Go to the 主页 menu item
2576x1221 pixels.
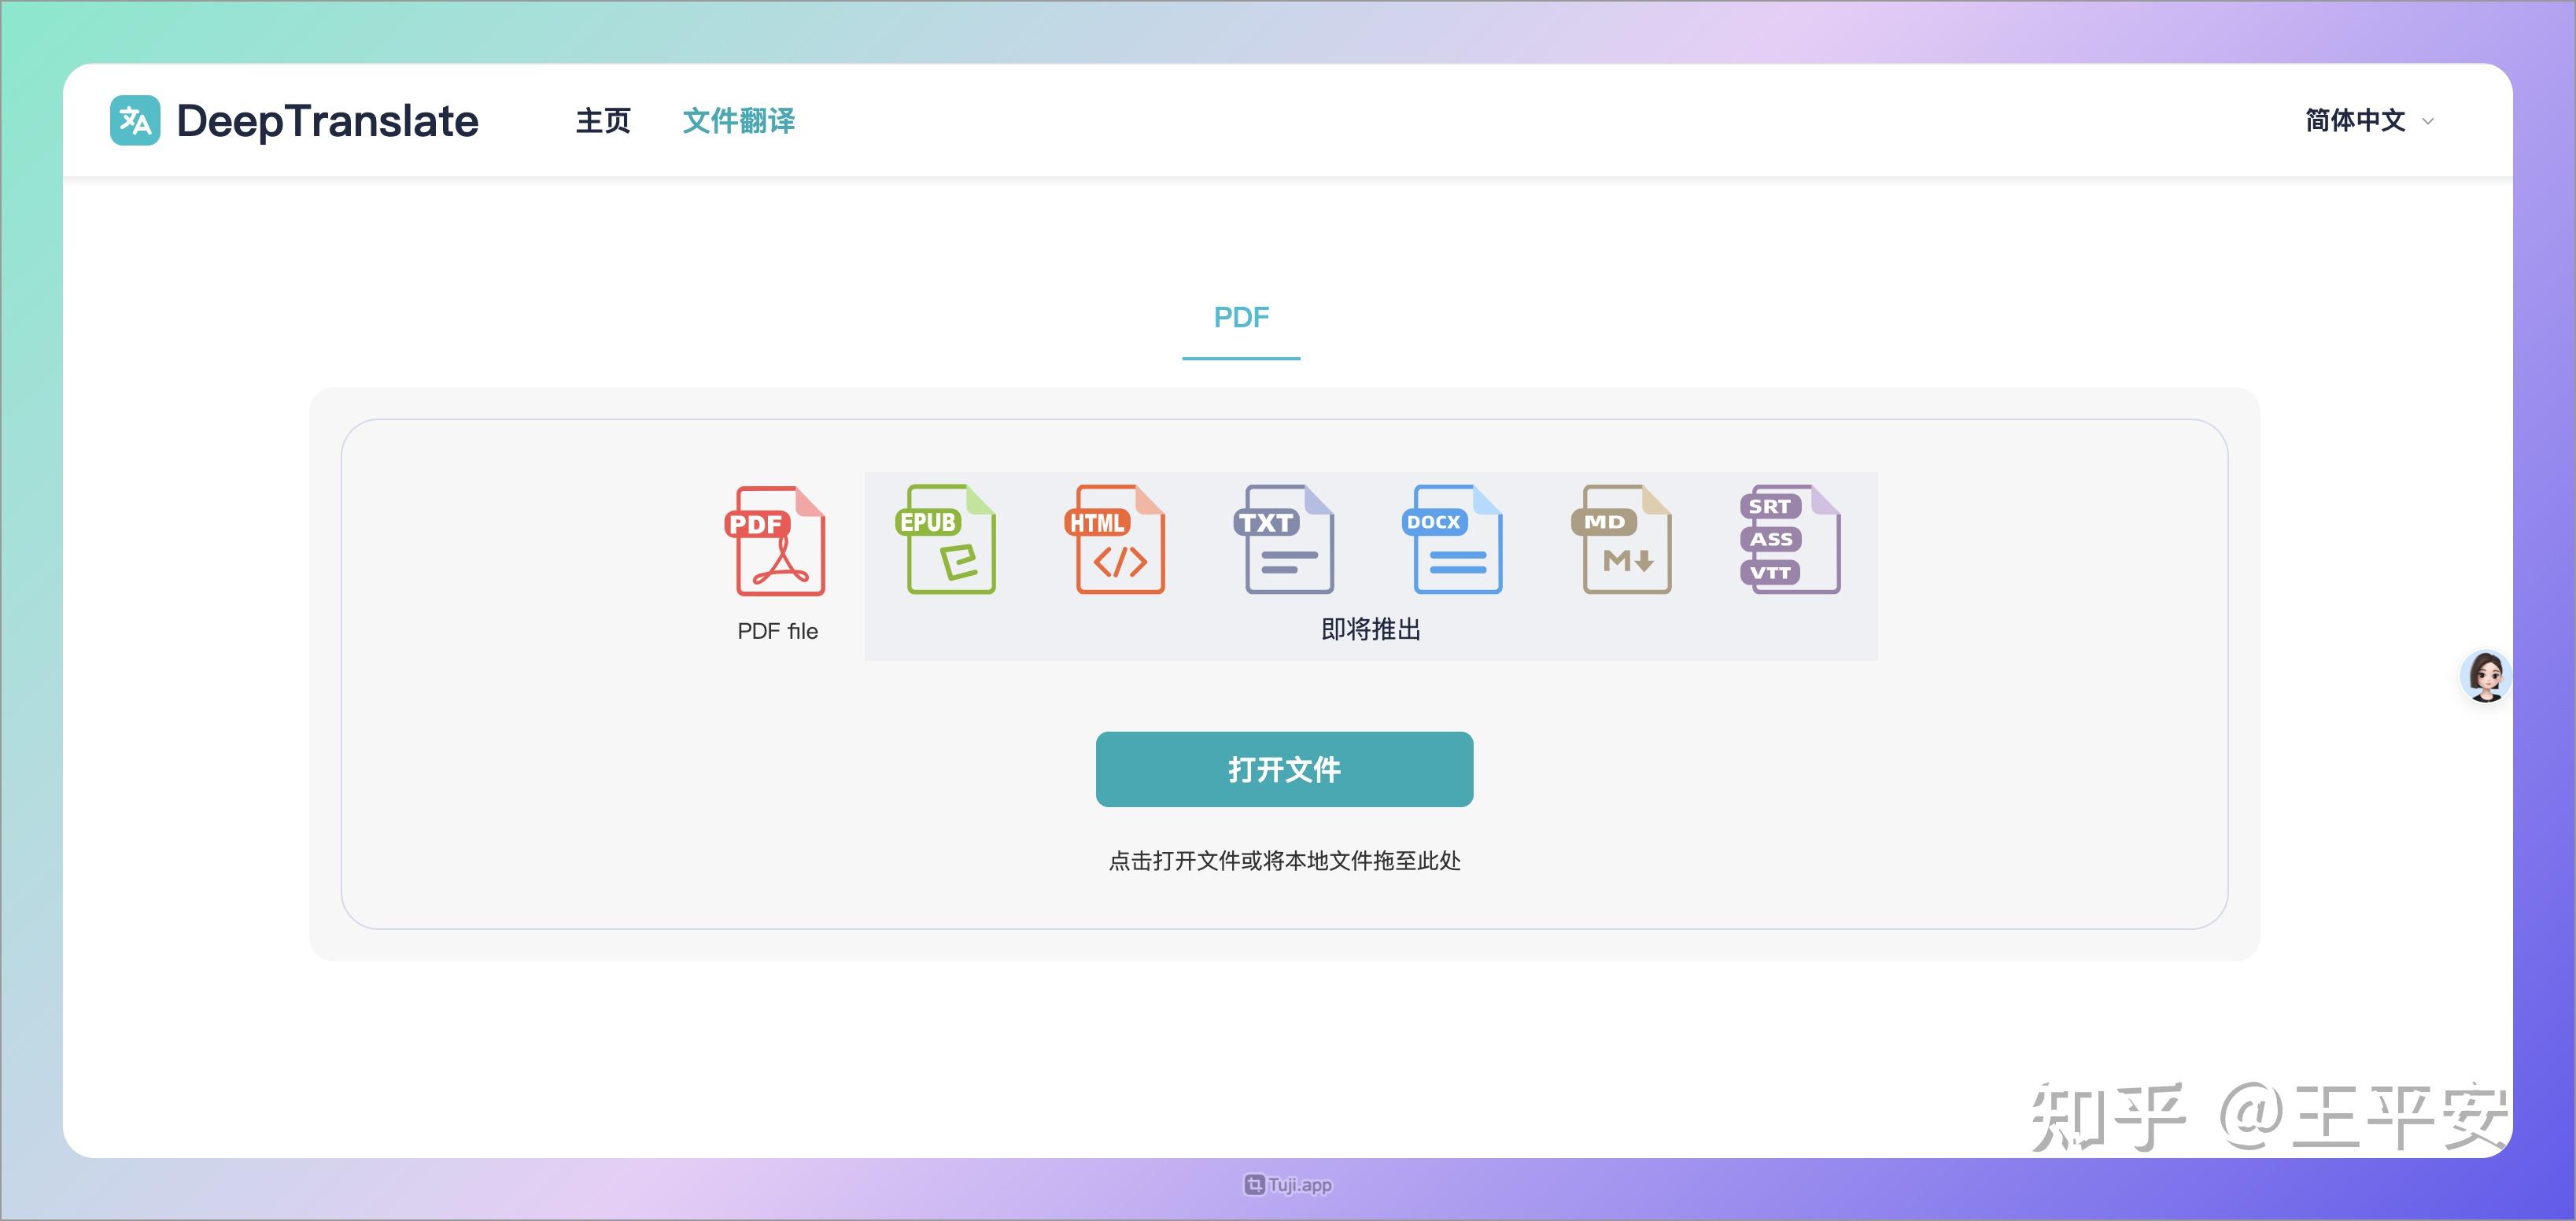tap(603, 120)
